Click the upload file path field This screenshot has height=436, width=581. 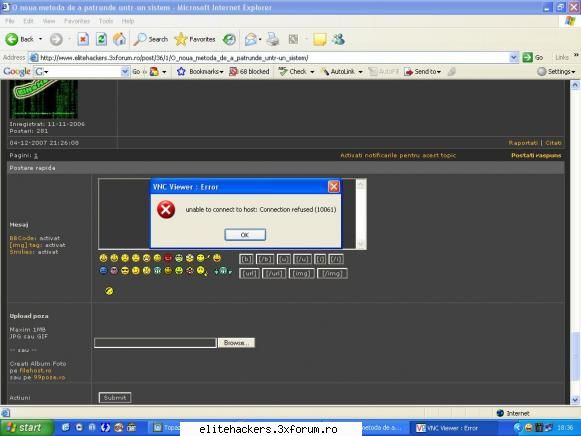(x=155, y=343)
